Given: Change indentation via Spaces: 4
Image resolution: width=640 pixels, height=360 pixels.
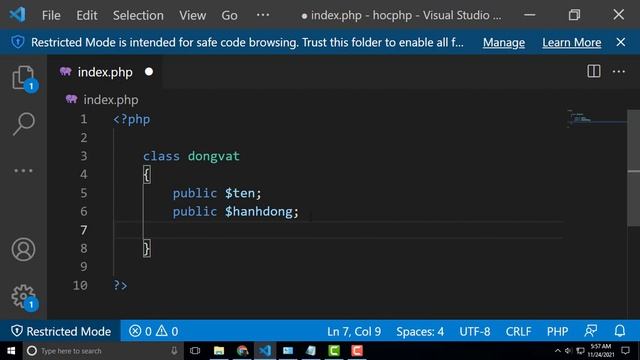Looking at the screenshot, I should (420, 331).
